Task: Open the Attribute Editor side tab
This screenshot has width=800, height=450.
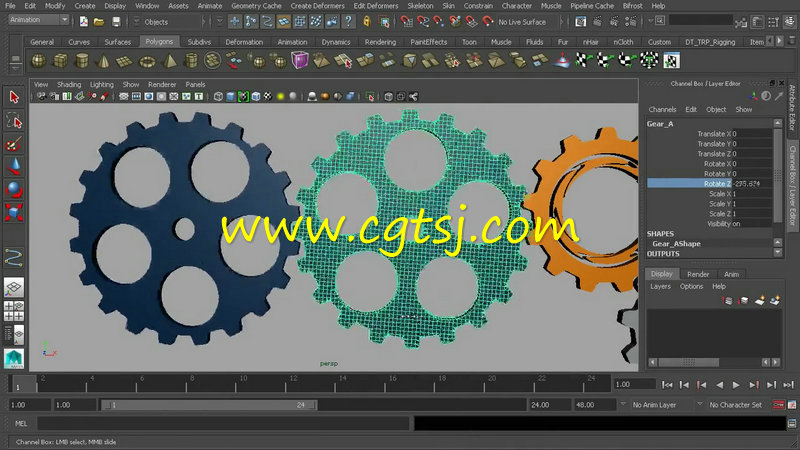Action: point(792,108)
